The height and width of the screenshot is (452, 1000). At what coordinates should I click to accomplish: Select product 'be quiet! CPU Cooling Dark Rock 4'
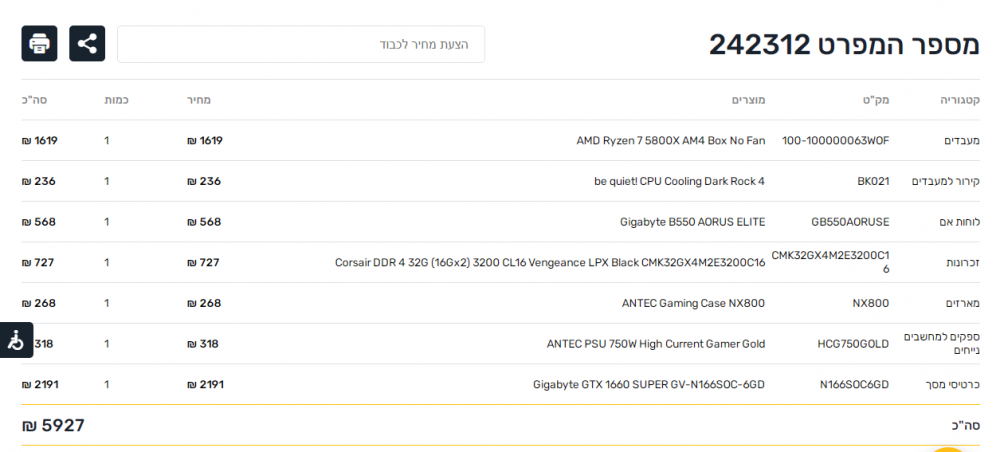click(x=679, y=181)
